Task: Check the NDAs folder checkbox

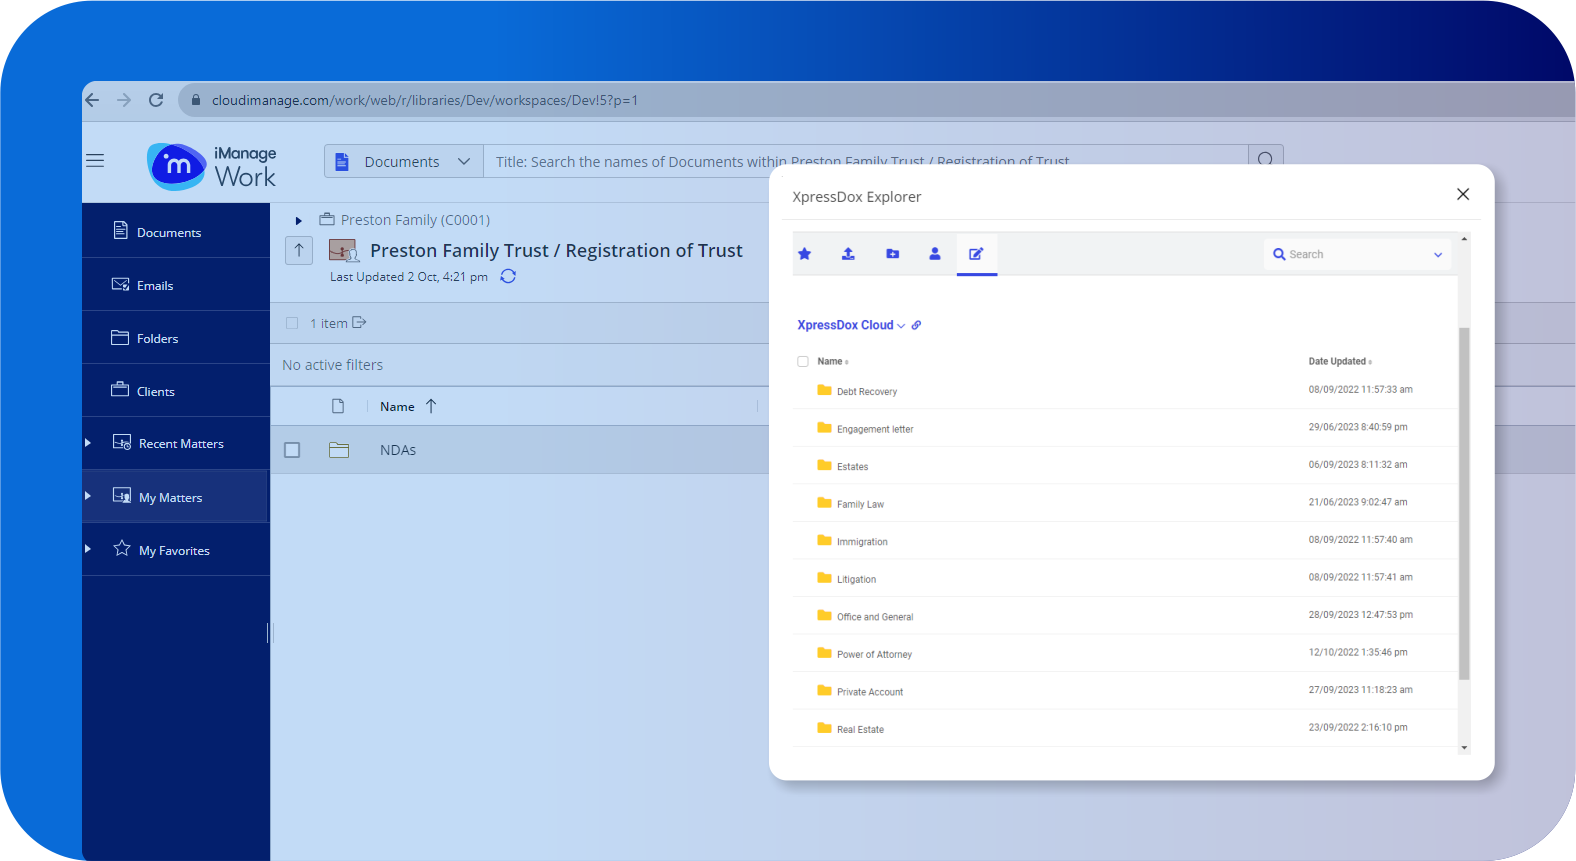Action: [292, 450]
